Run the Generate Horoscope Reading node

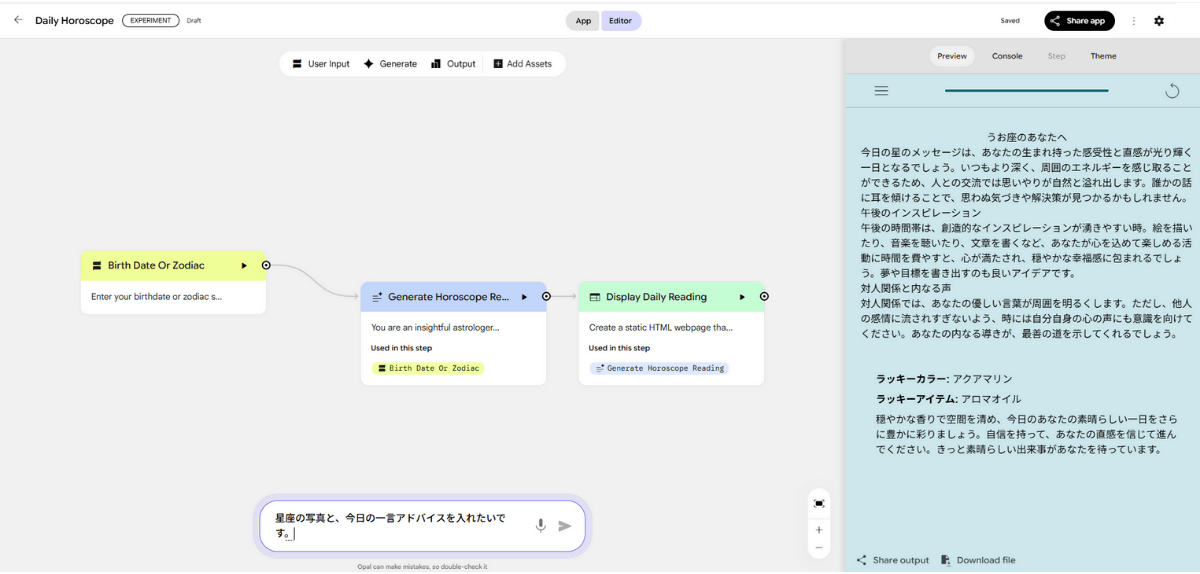pos(524,297)
